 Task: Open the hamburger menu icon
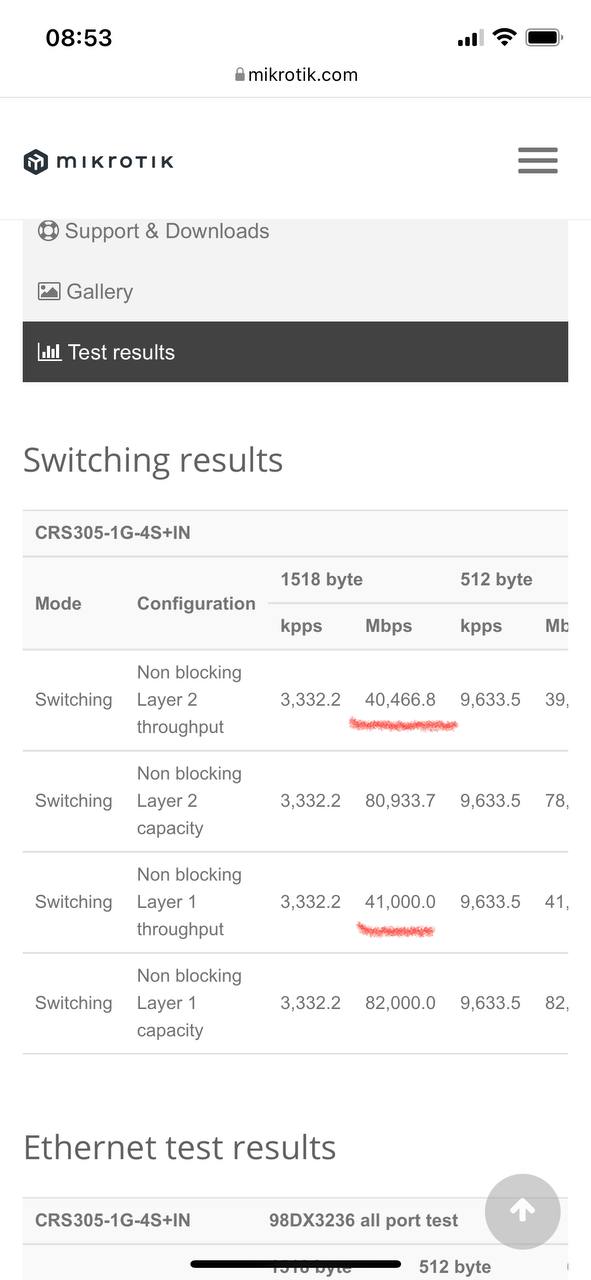537,161
